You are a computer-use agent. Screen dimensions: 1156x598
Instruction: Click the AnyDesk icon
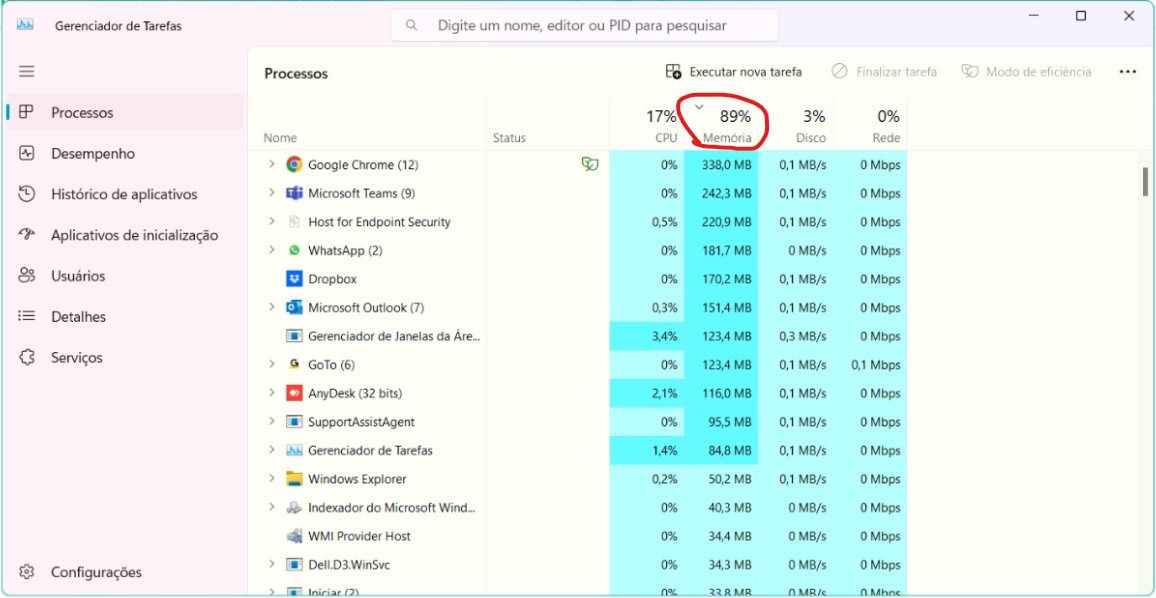[294, 393]
